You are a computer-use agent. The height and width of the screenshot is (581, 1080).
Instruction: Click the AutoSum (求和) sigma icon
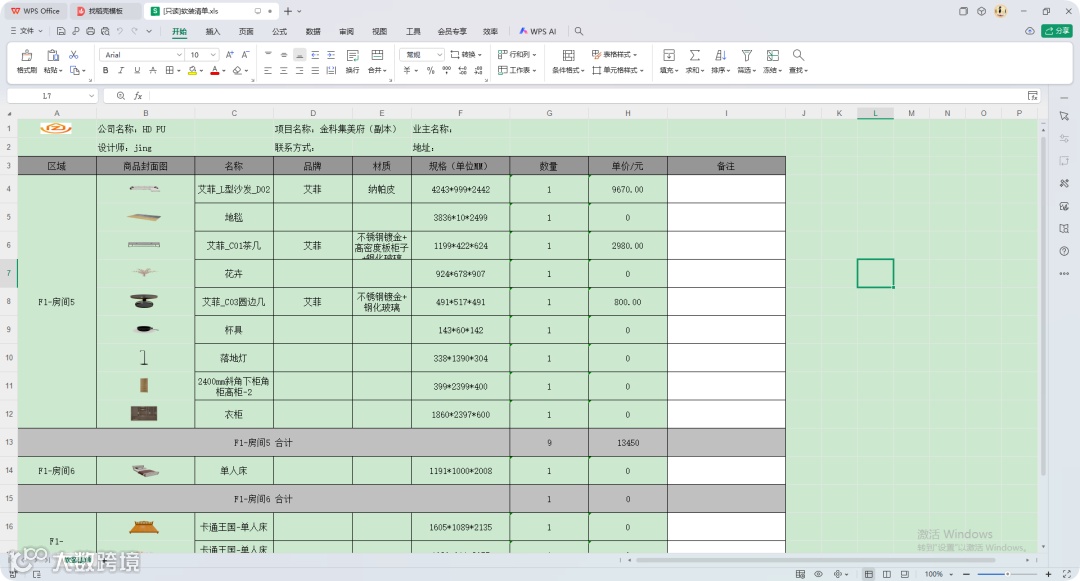[694, 56]
